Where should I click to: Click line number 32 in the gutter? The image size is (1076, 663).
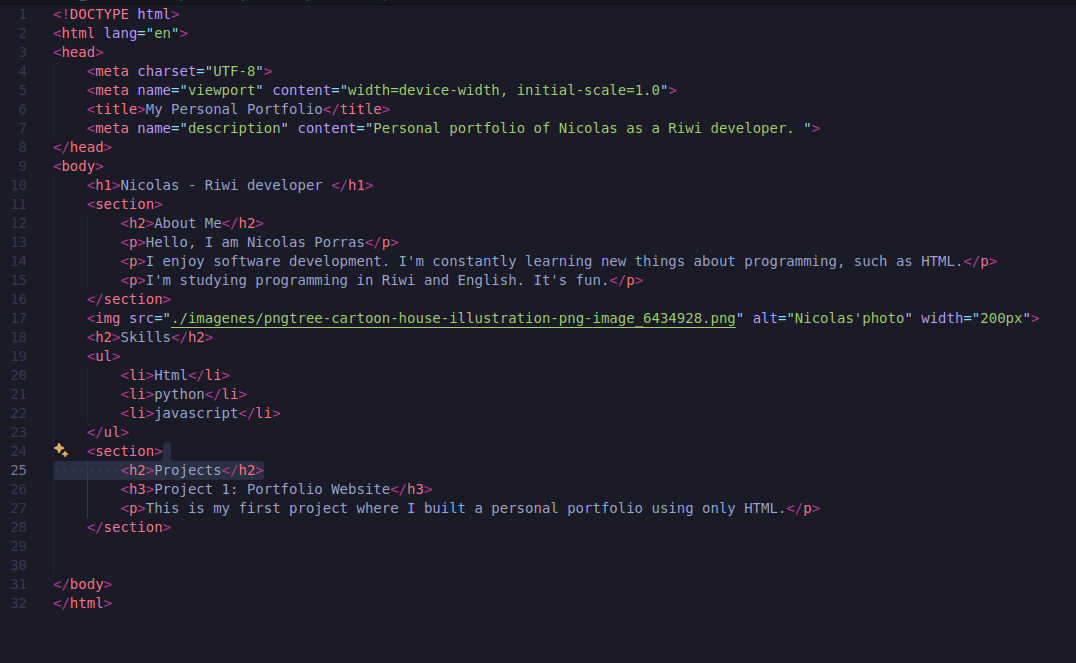pos(19,603)
